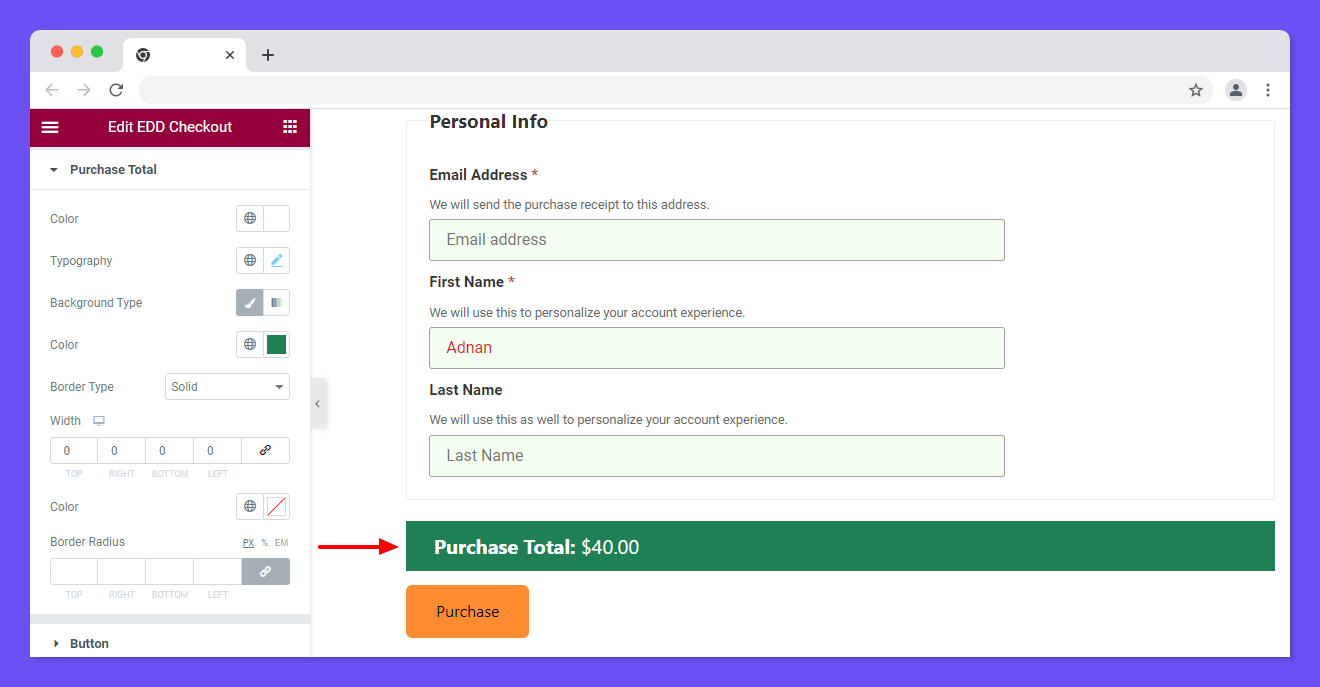Toggle the border width link values button

(265, 451)
